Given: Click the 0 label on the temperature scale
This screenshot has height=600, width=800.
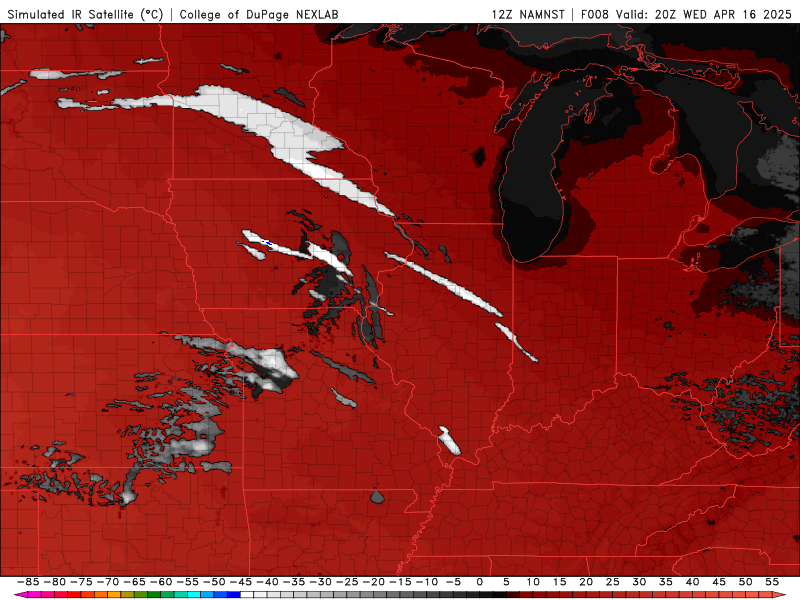Looking at the screenshot, I should pyautogui.click(x=479, y=582).
